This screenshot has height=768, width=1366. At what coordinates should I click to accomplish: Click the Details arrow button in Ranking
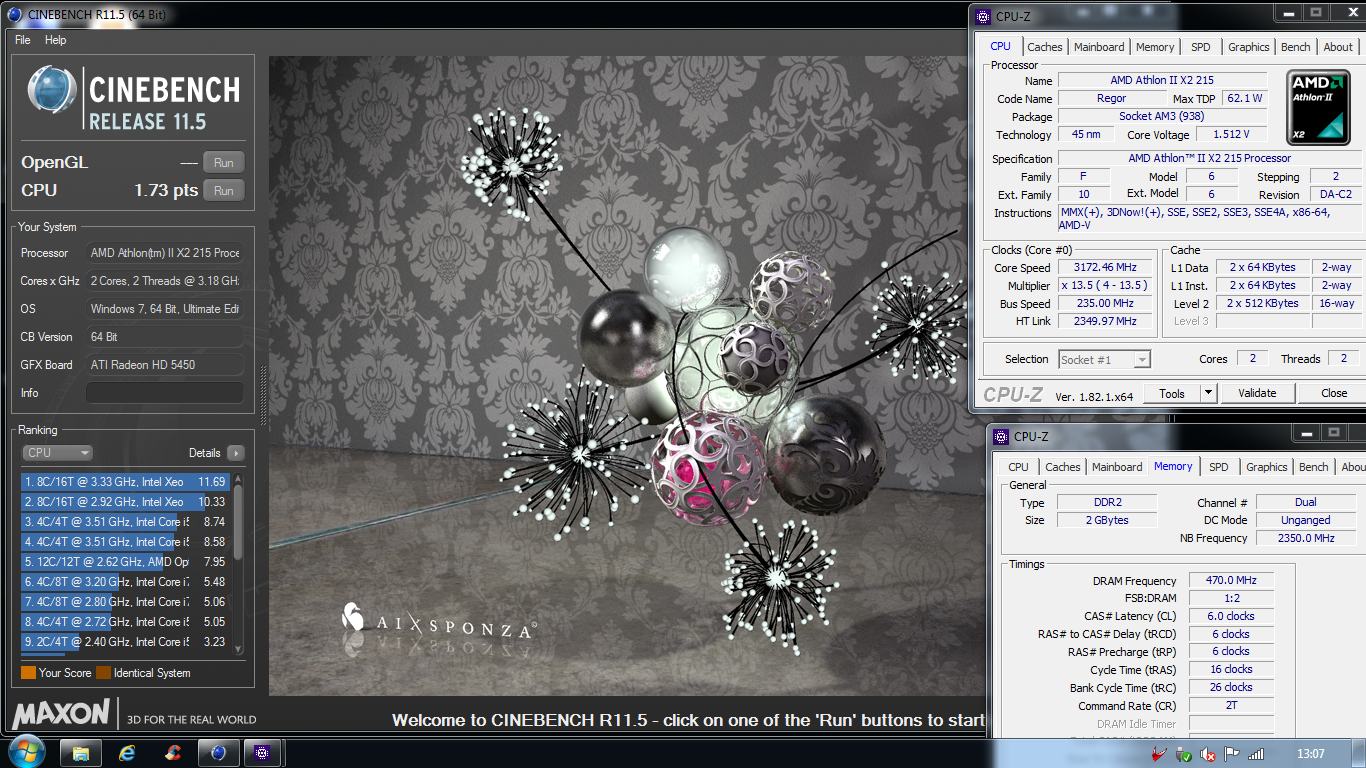(x=235, y=453)
